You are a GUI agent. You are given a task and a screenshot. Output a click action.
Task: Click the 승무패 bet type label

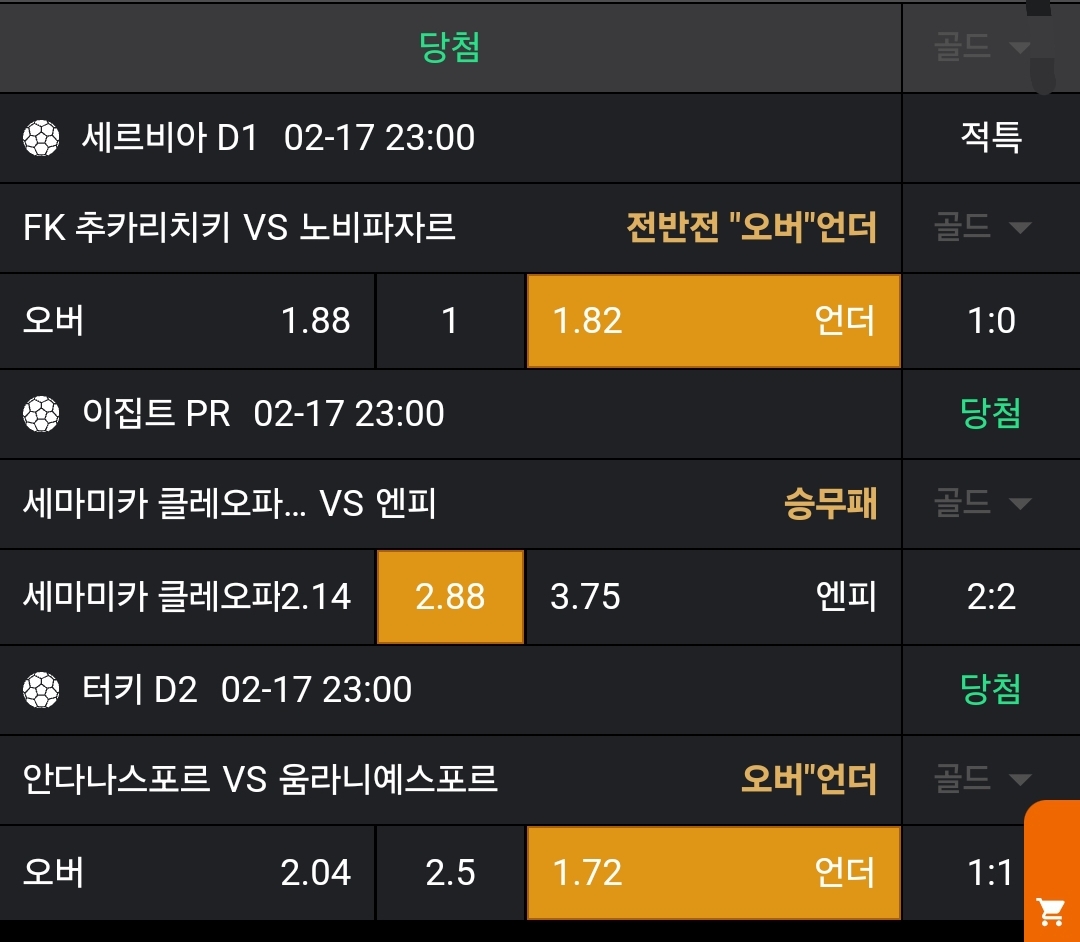(830, 504)
